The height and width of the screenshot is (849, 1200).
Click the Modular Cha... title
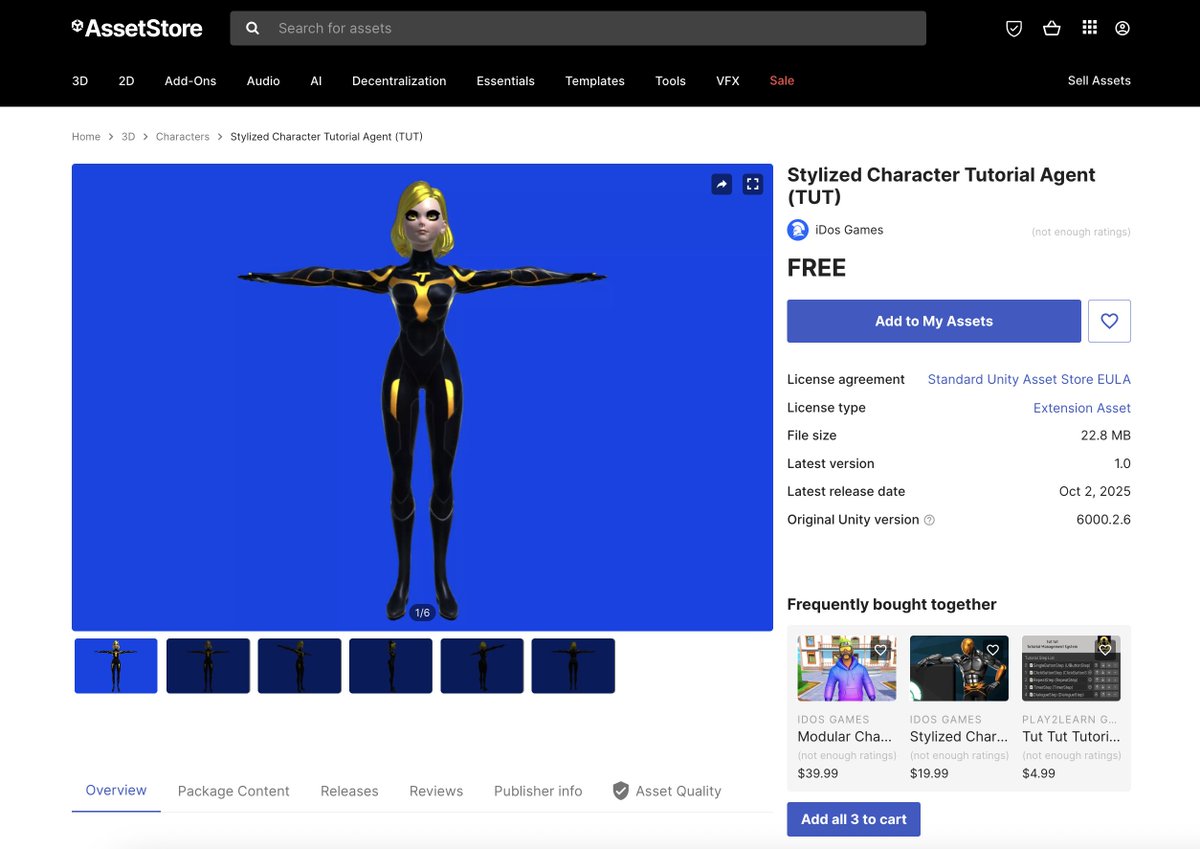click(844, 737)
